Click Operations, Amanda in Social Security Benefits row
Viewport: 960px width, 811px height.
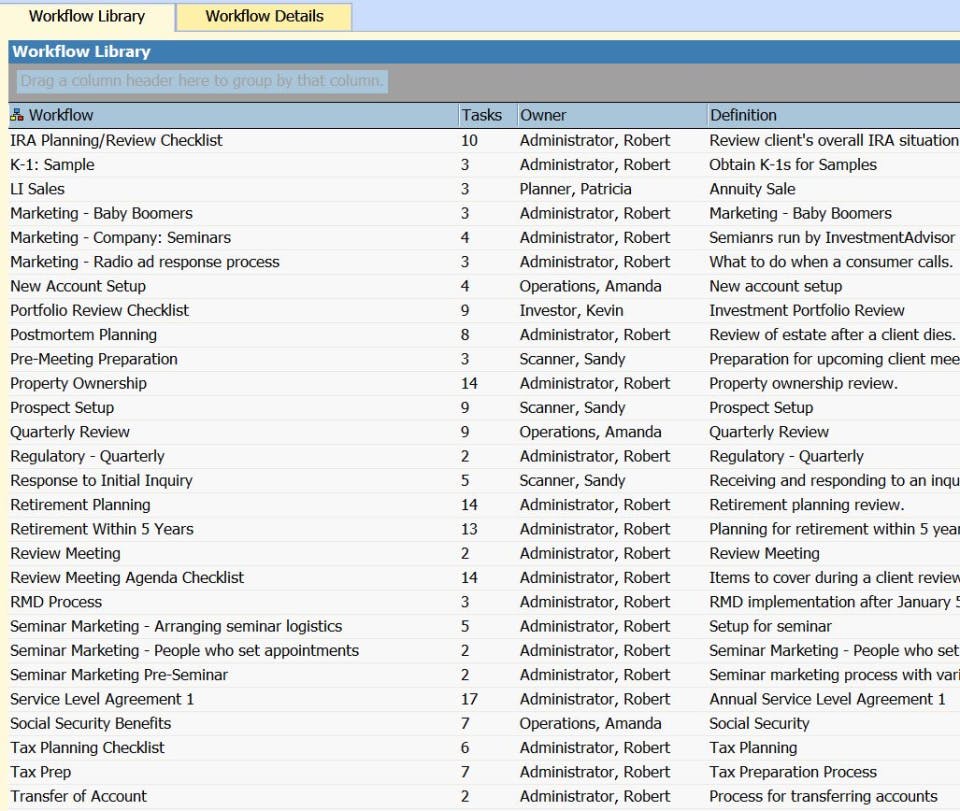tap(590, 723)
